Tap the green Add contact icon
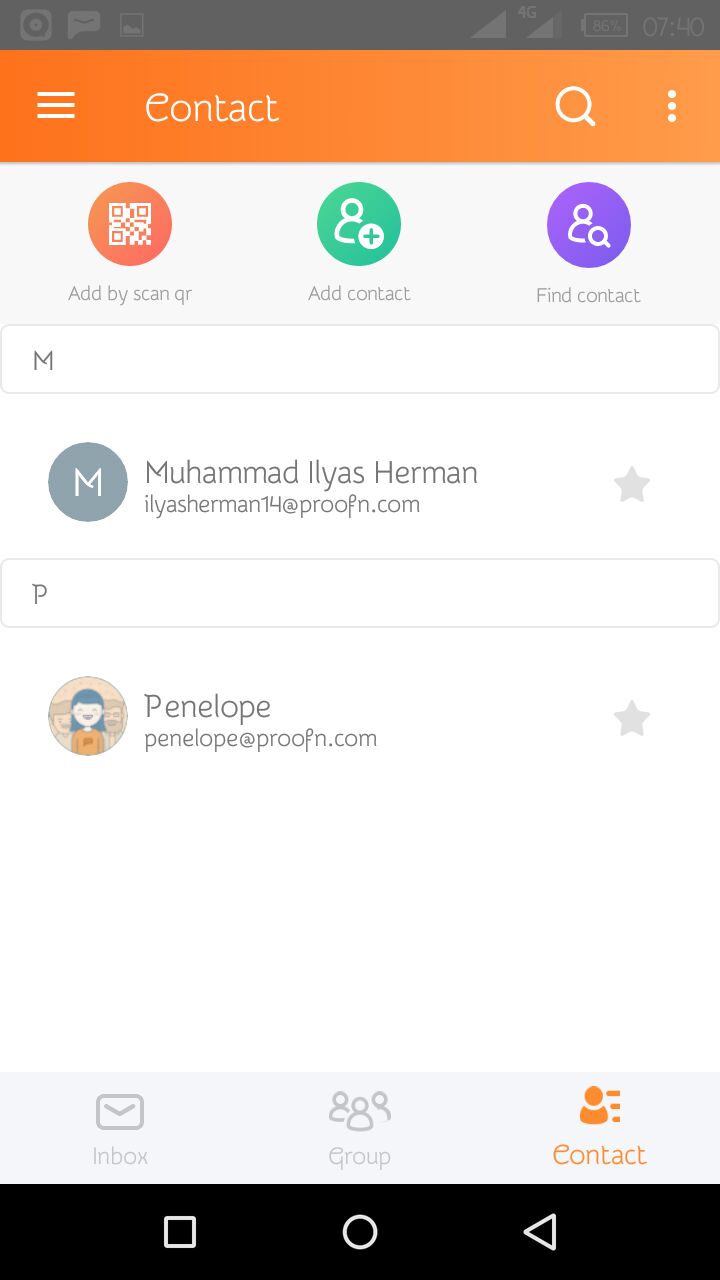The height and width of the screenshot is (1280, 720). [359, 225]
